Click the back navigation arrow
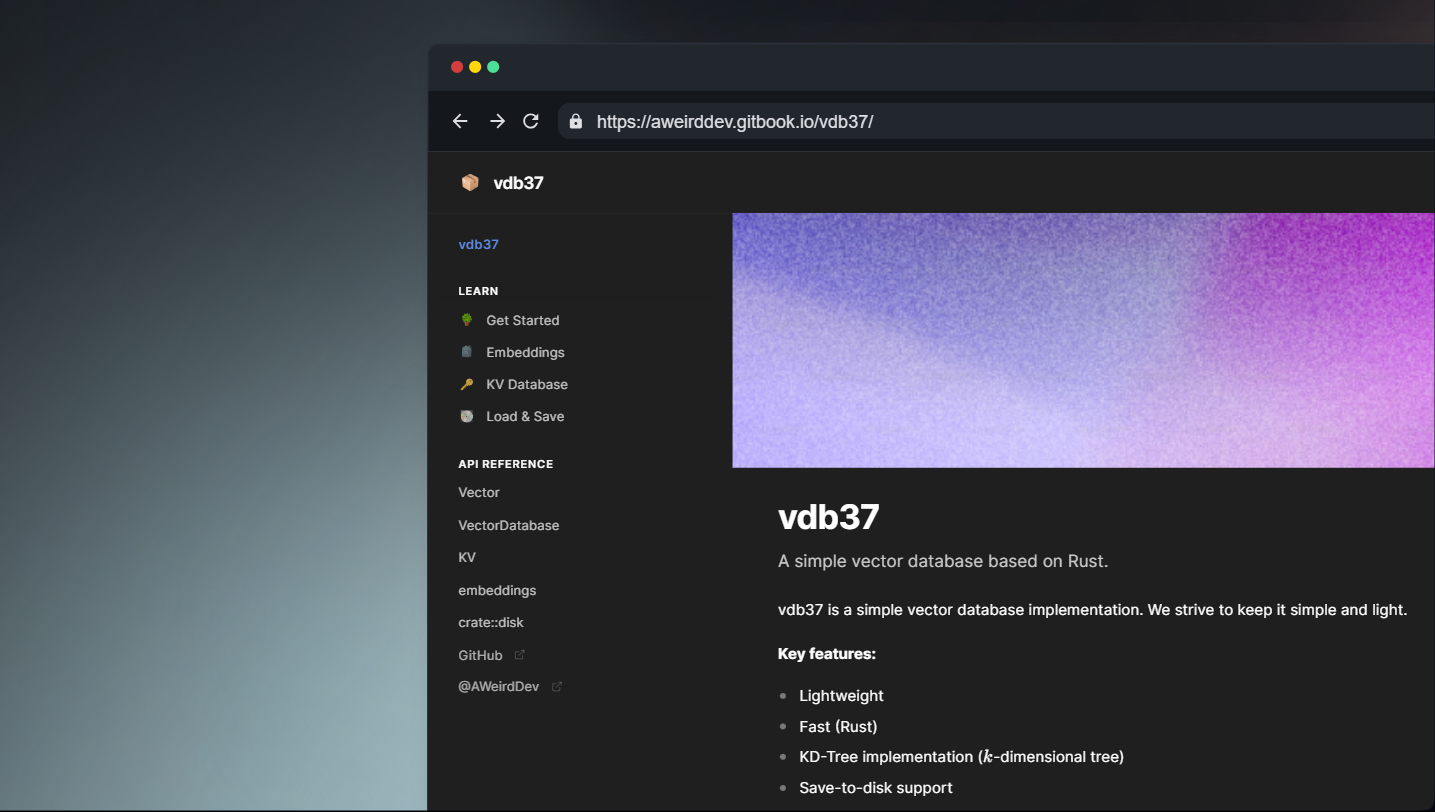 coord(460,120)
